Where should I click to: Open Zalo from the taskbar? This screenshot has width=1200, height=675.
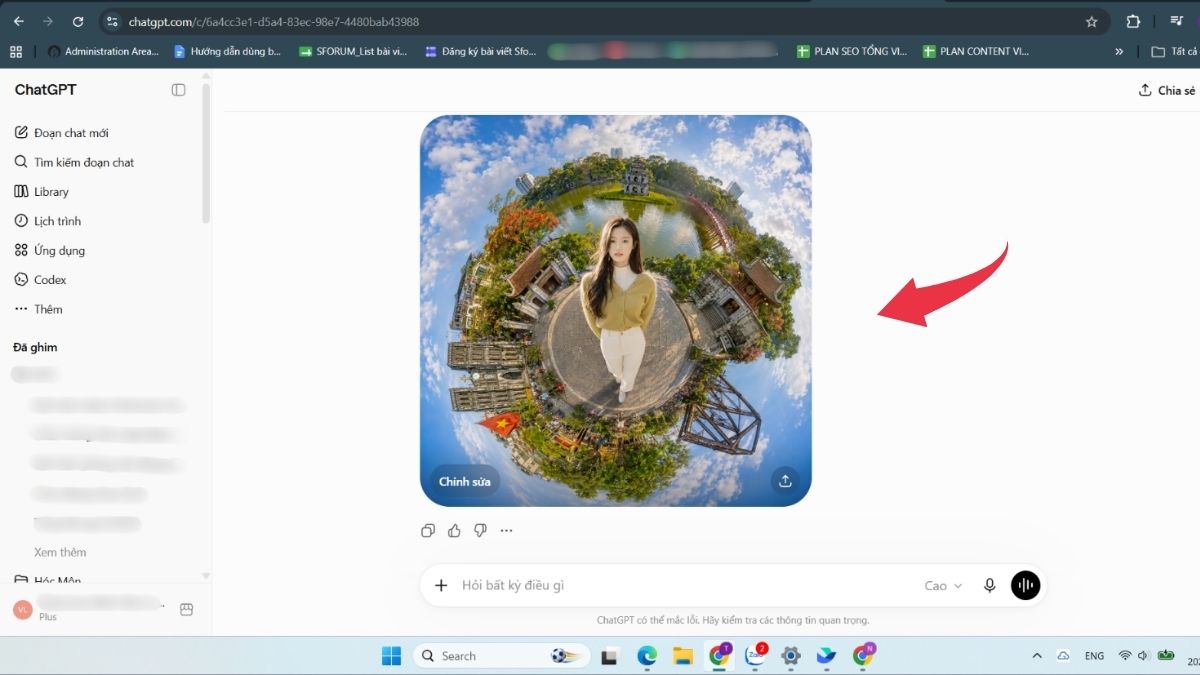click(x=755, y=656)
